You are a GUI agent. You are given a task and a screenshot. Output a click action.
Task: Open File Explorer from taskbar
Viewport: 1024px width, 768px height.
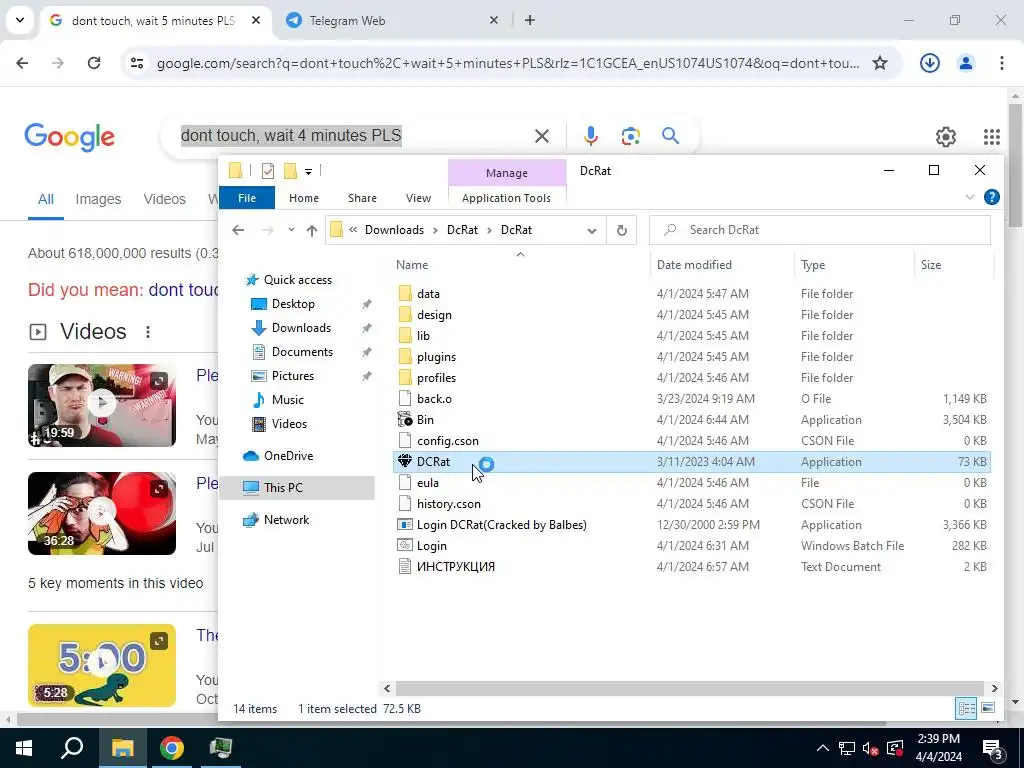pyautogui.click(x=122, y=748)
